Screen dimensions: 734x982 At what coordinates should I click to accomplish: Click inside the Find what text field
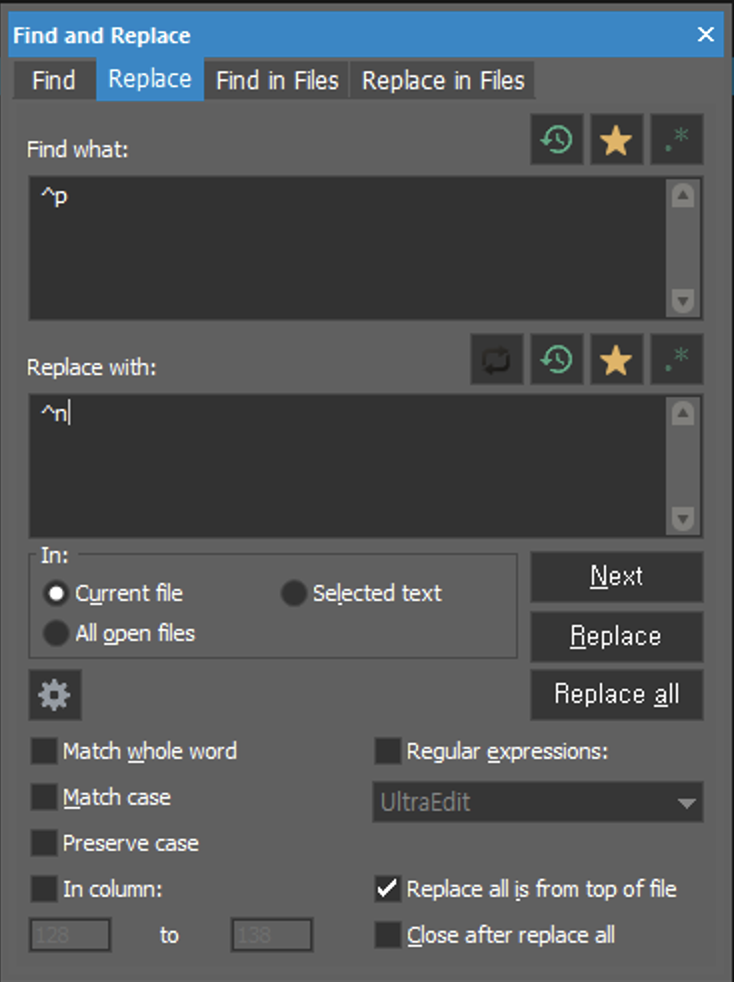coord(348,249)
